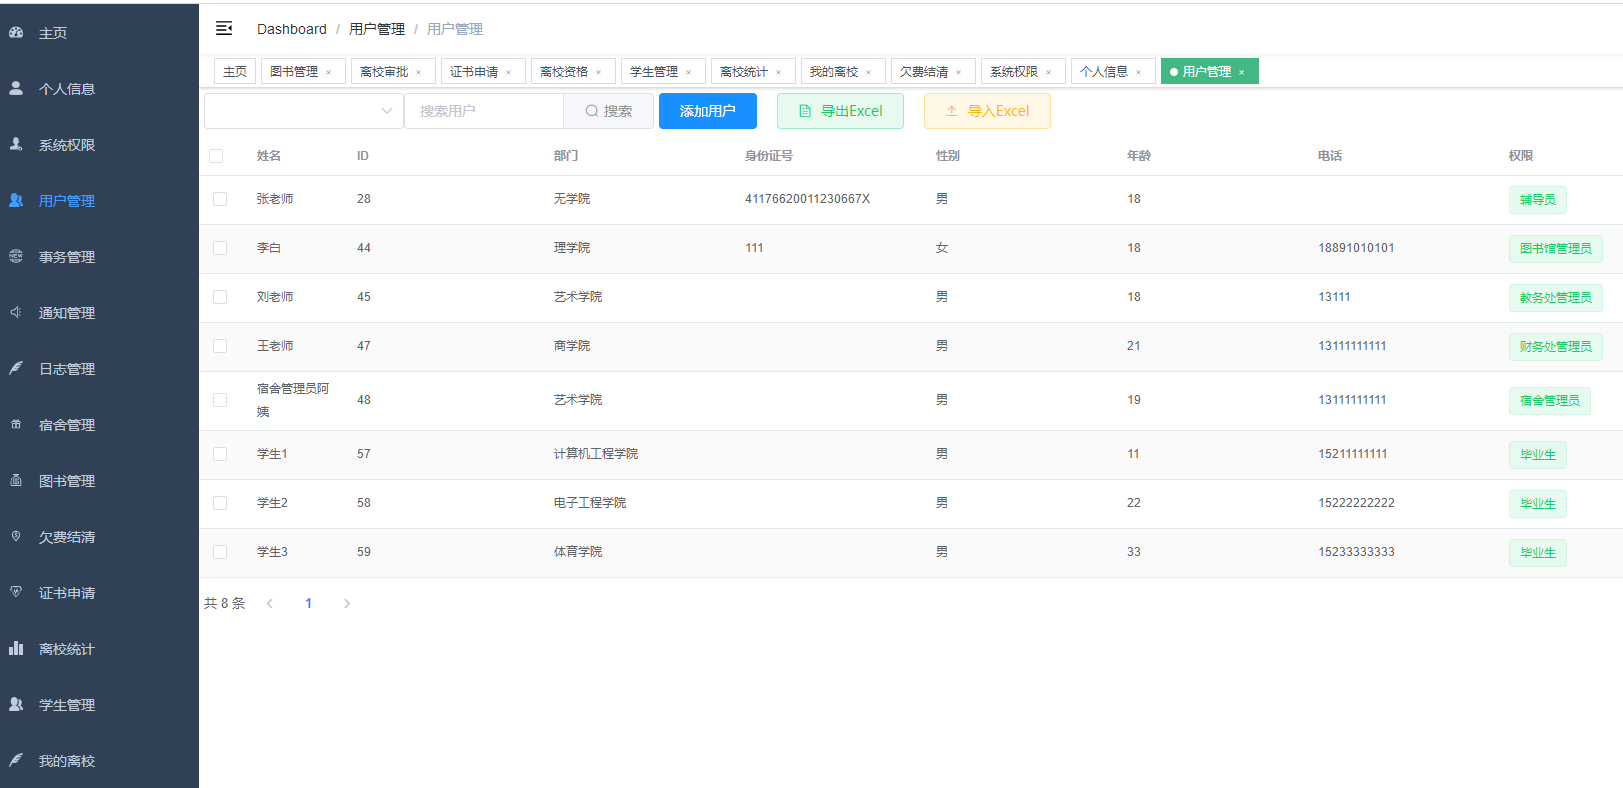Click the 我的离校 feather icon
Screen dimensions: 1623x788
pyautogui.click(x=16, y=760)
